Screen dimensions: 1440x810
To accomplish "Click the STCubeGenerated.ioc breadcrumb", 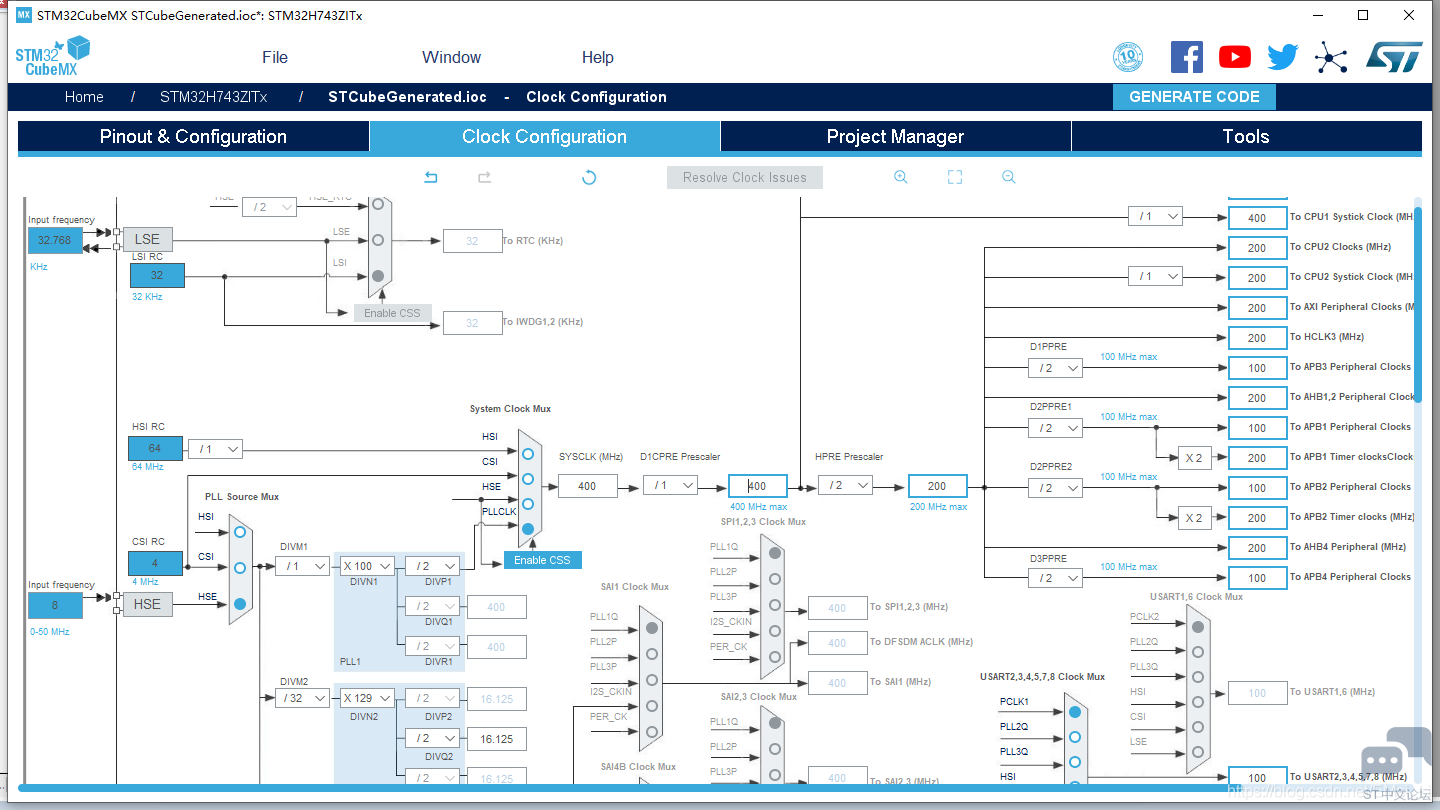I will 408,97.
